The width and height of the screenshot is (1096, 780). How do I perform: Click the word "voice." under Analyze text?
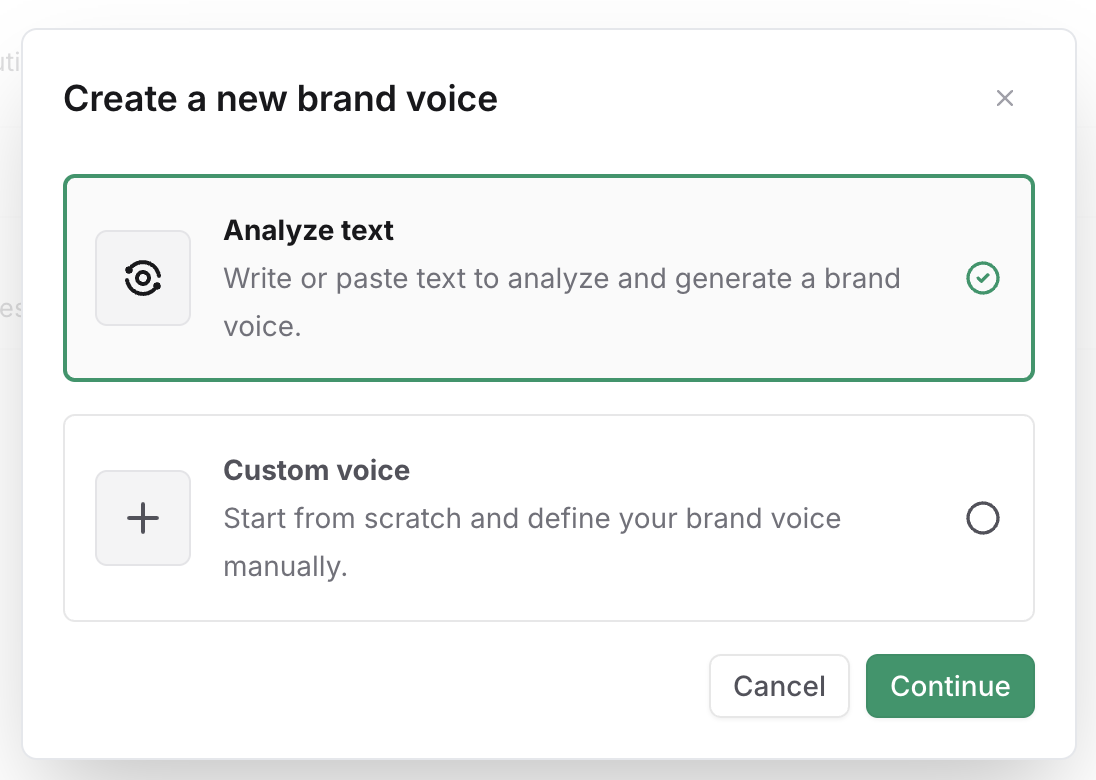(261, 326)
